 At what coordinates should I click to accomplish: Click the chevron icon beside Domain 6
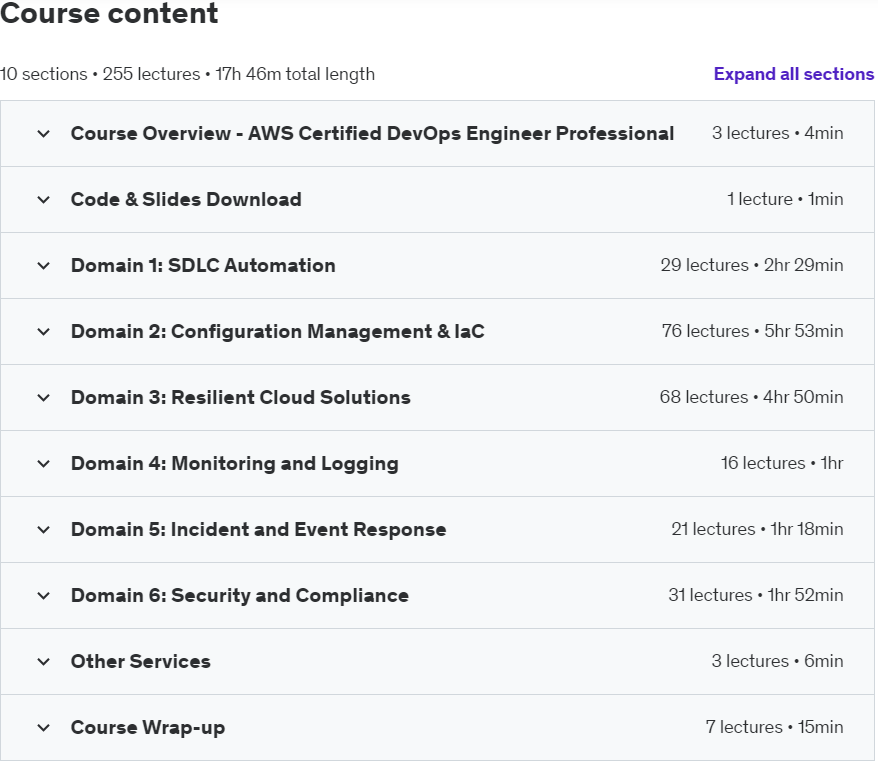[43, 596]
